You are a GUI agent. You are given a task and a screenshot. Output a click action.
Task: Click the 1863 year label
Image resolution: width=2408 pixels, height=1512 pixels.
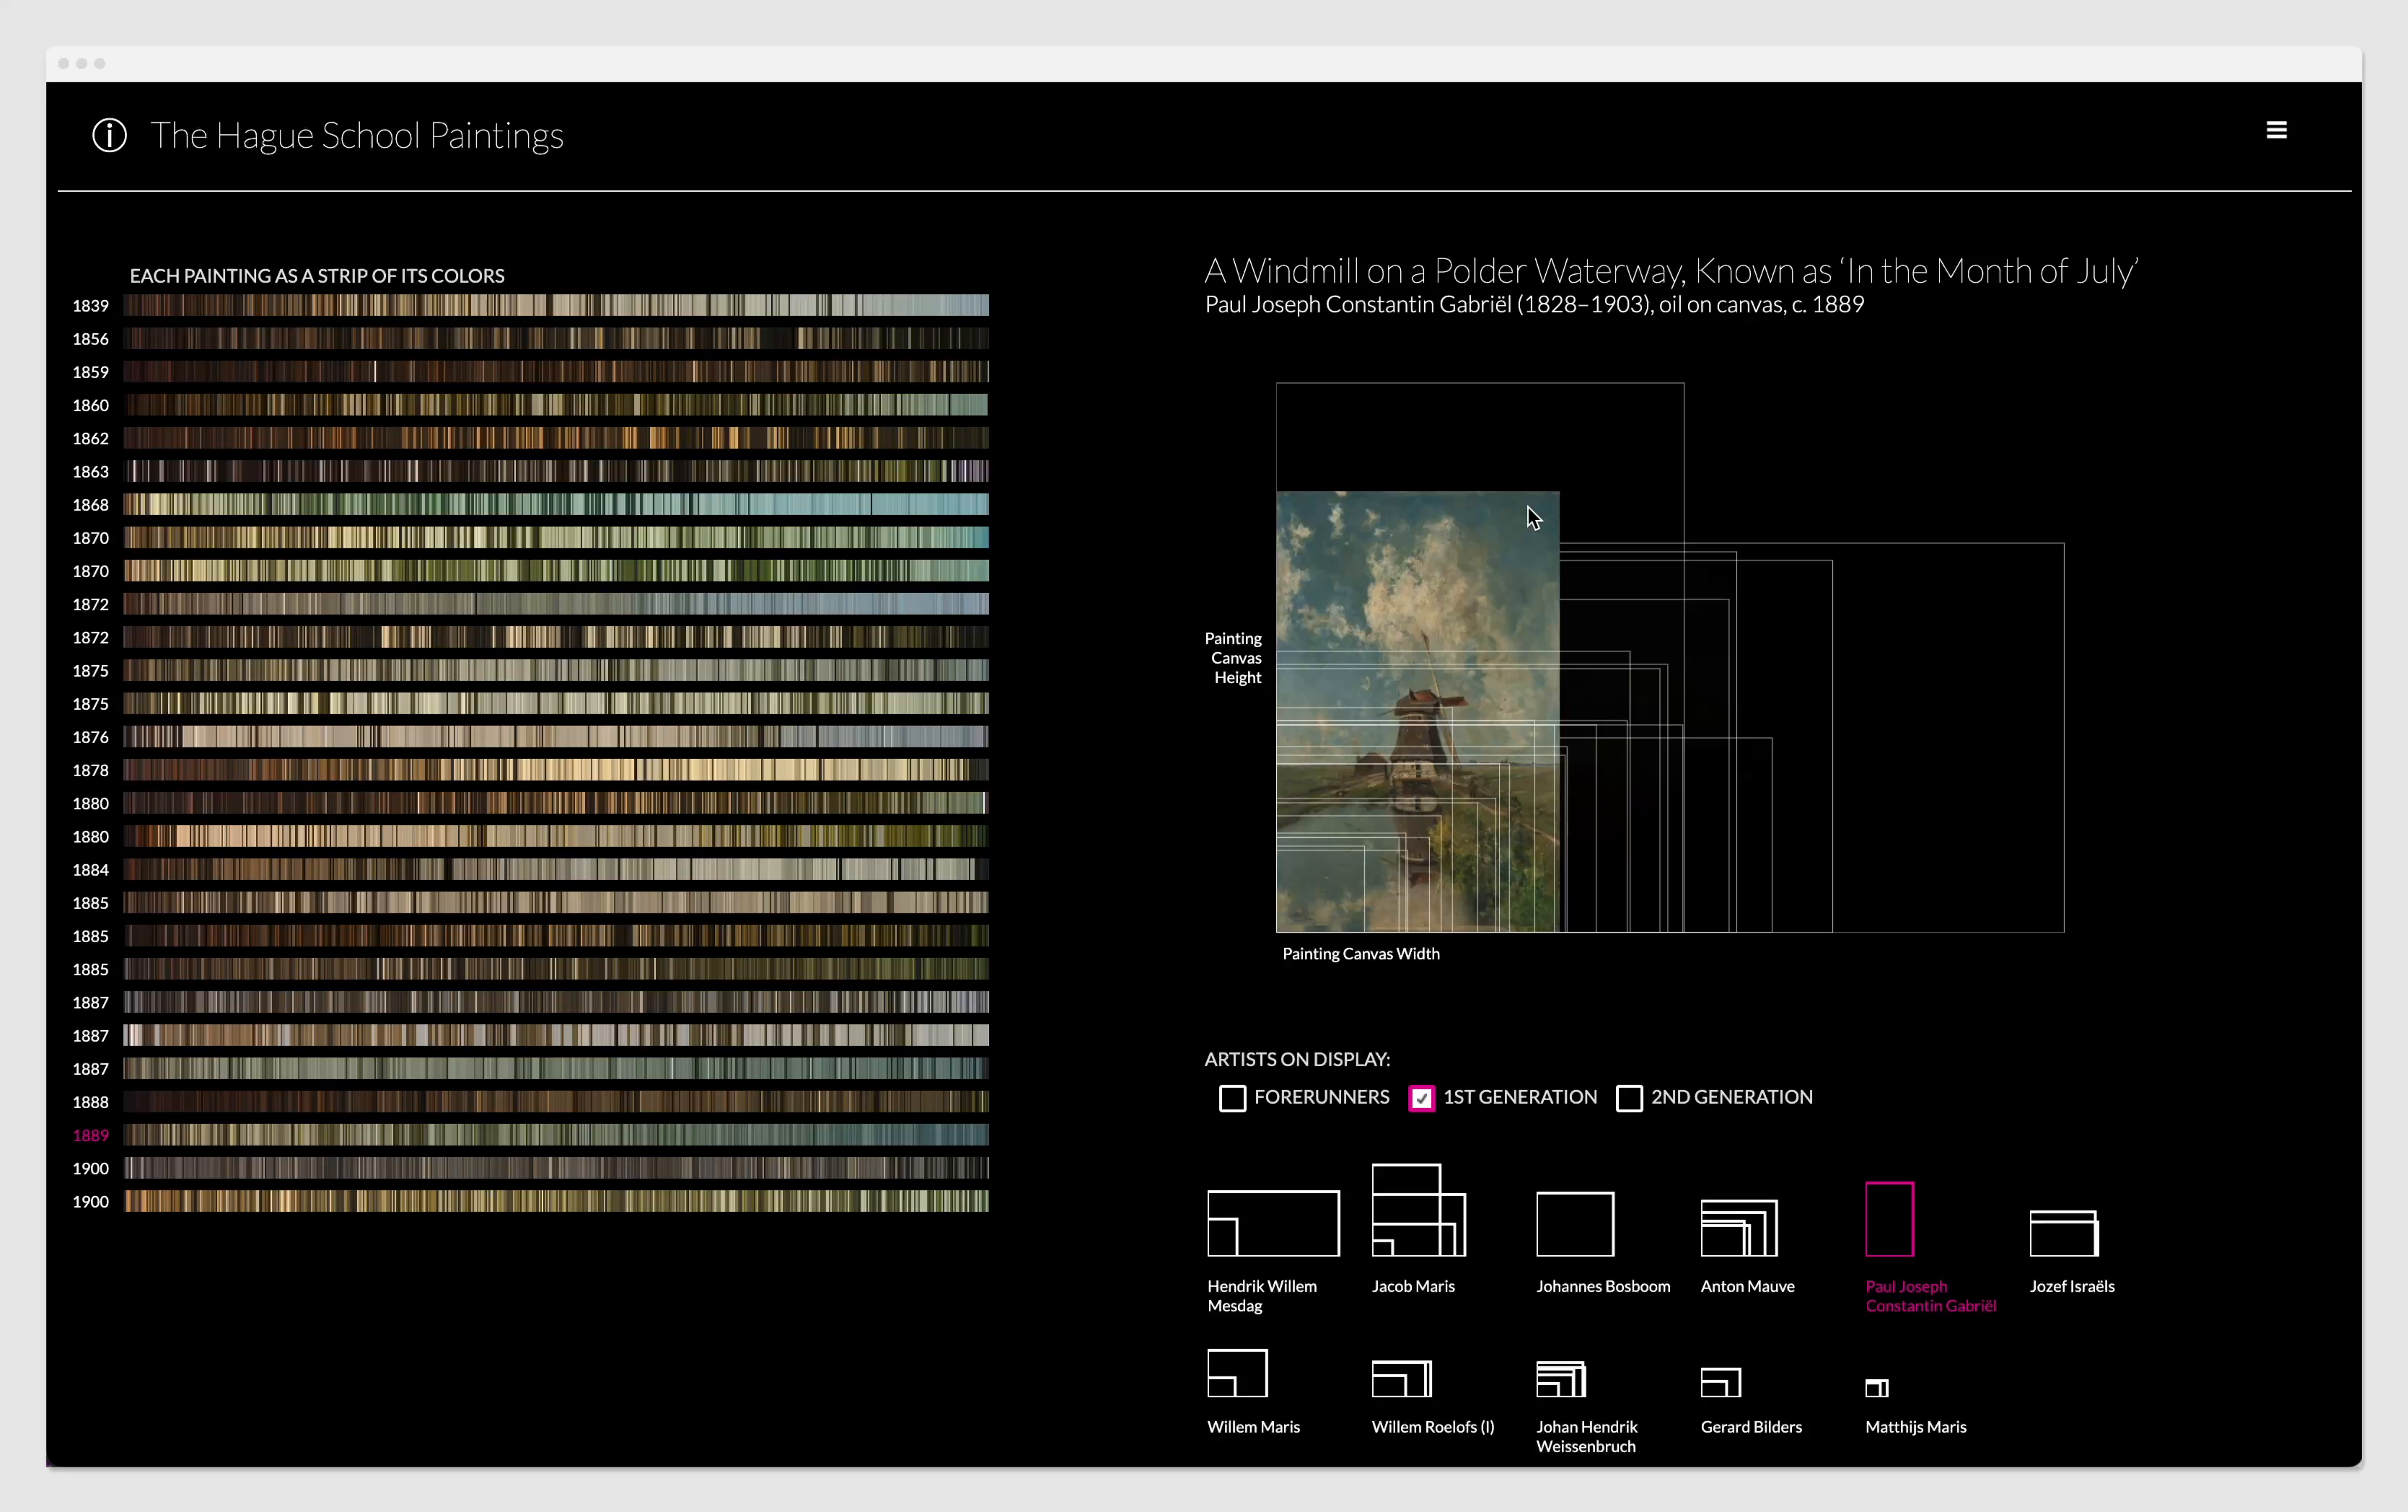click(x=90, y=471)
